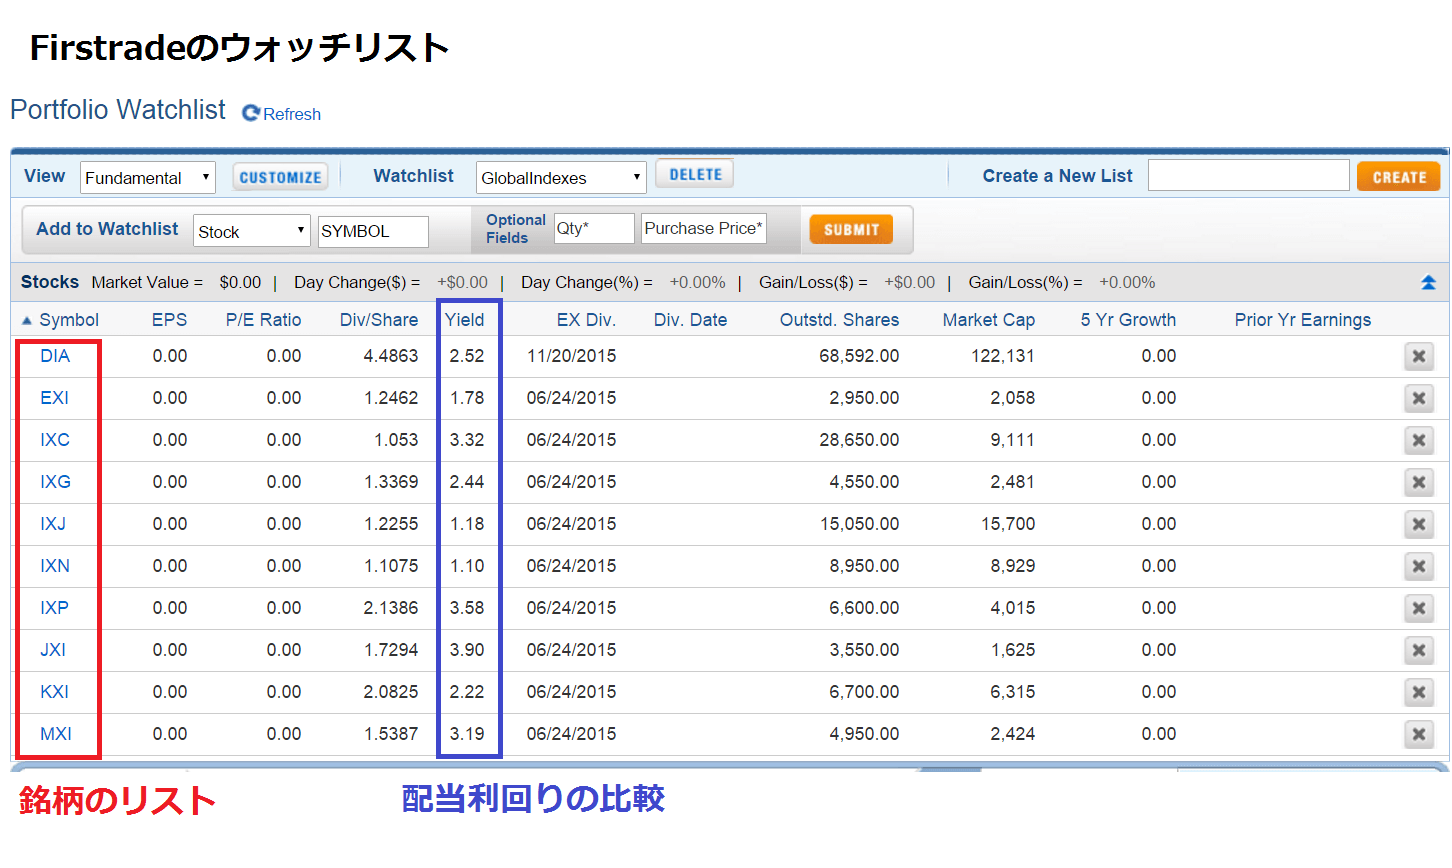The height and width of the screenshot is (868, 1452).
Task: Remove KXI using its delete icon
Action: click(x=1418, y=692)
